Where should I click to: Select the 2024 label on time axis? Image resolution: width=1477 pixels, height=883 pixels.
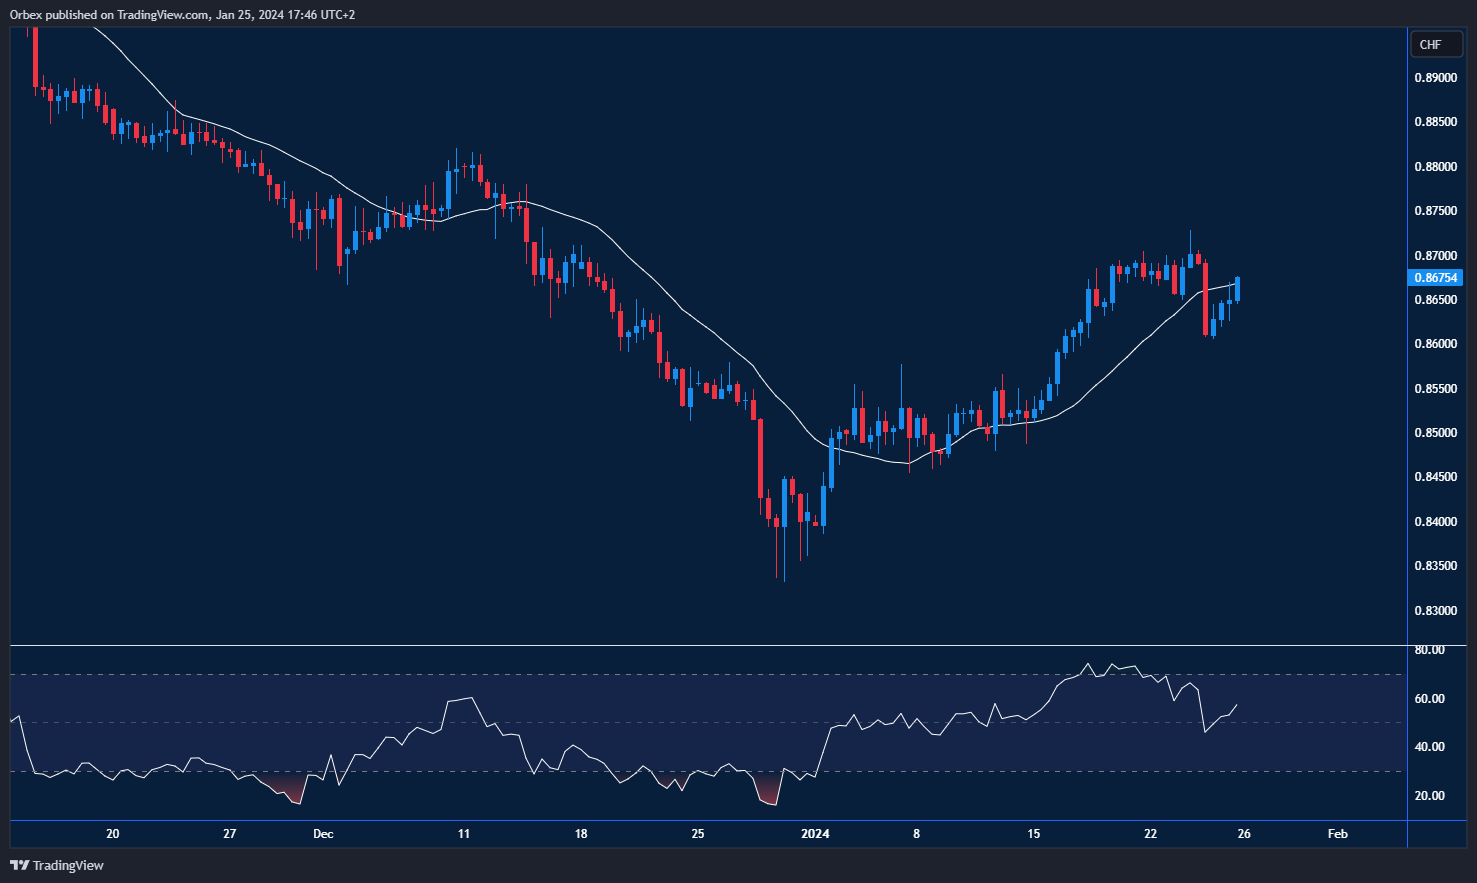click(816, 833)
